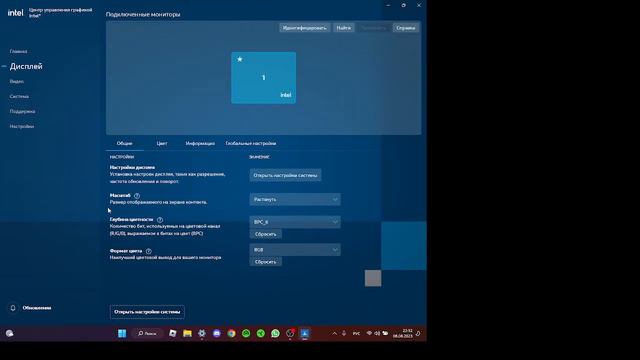
Task: Open the Wi-Fi network tray icon
Action: click(x=369, y=333)
